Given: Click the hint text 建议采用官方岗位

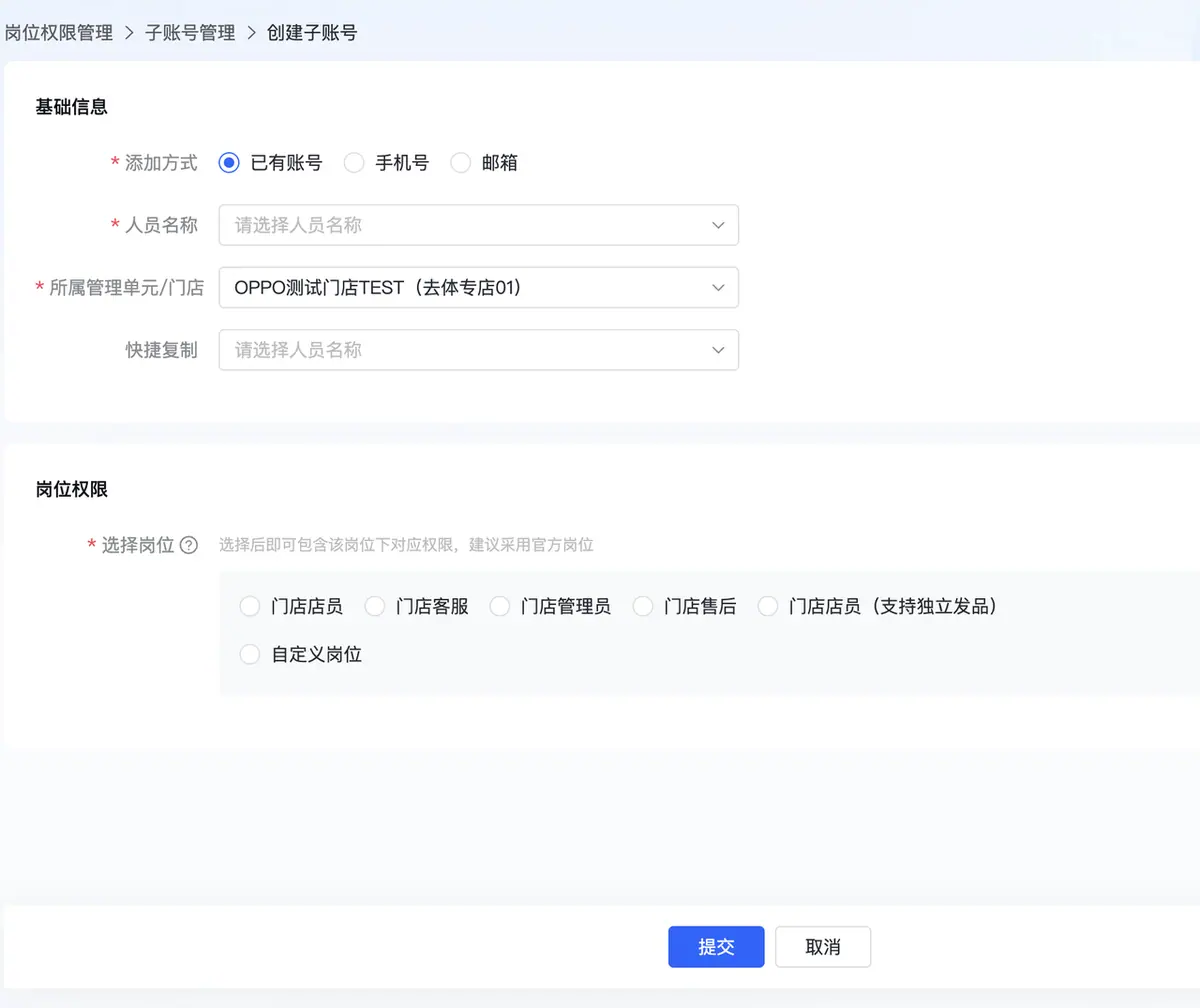Looking at the screenshot, I should pyautogui.click(x=532, y=545).
